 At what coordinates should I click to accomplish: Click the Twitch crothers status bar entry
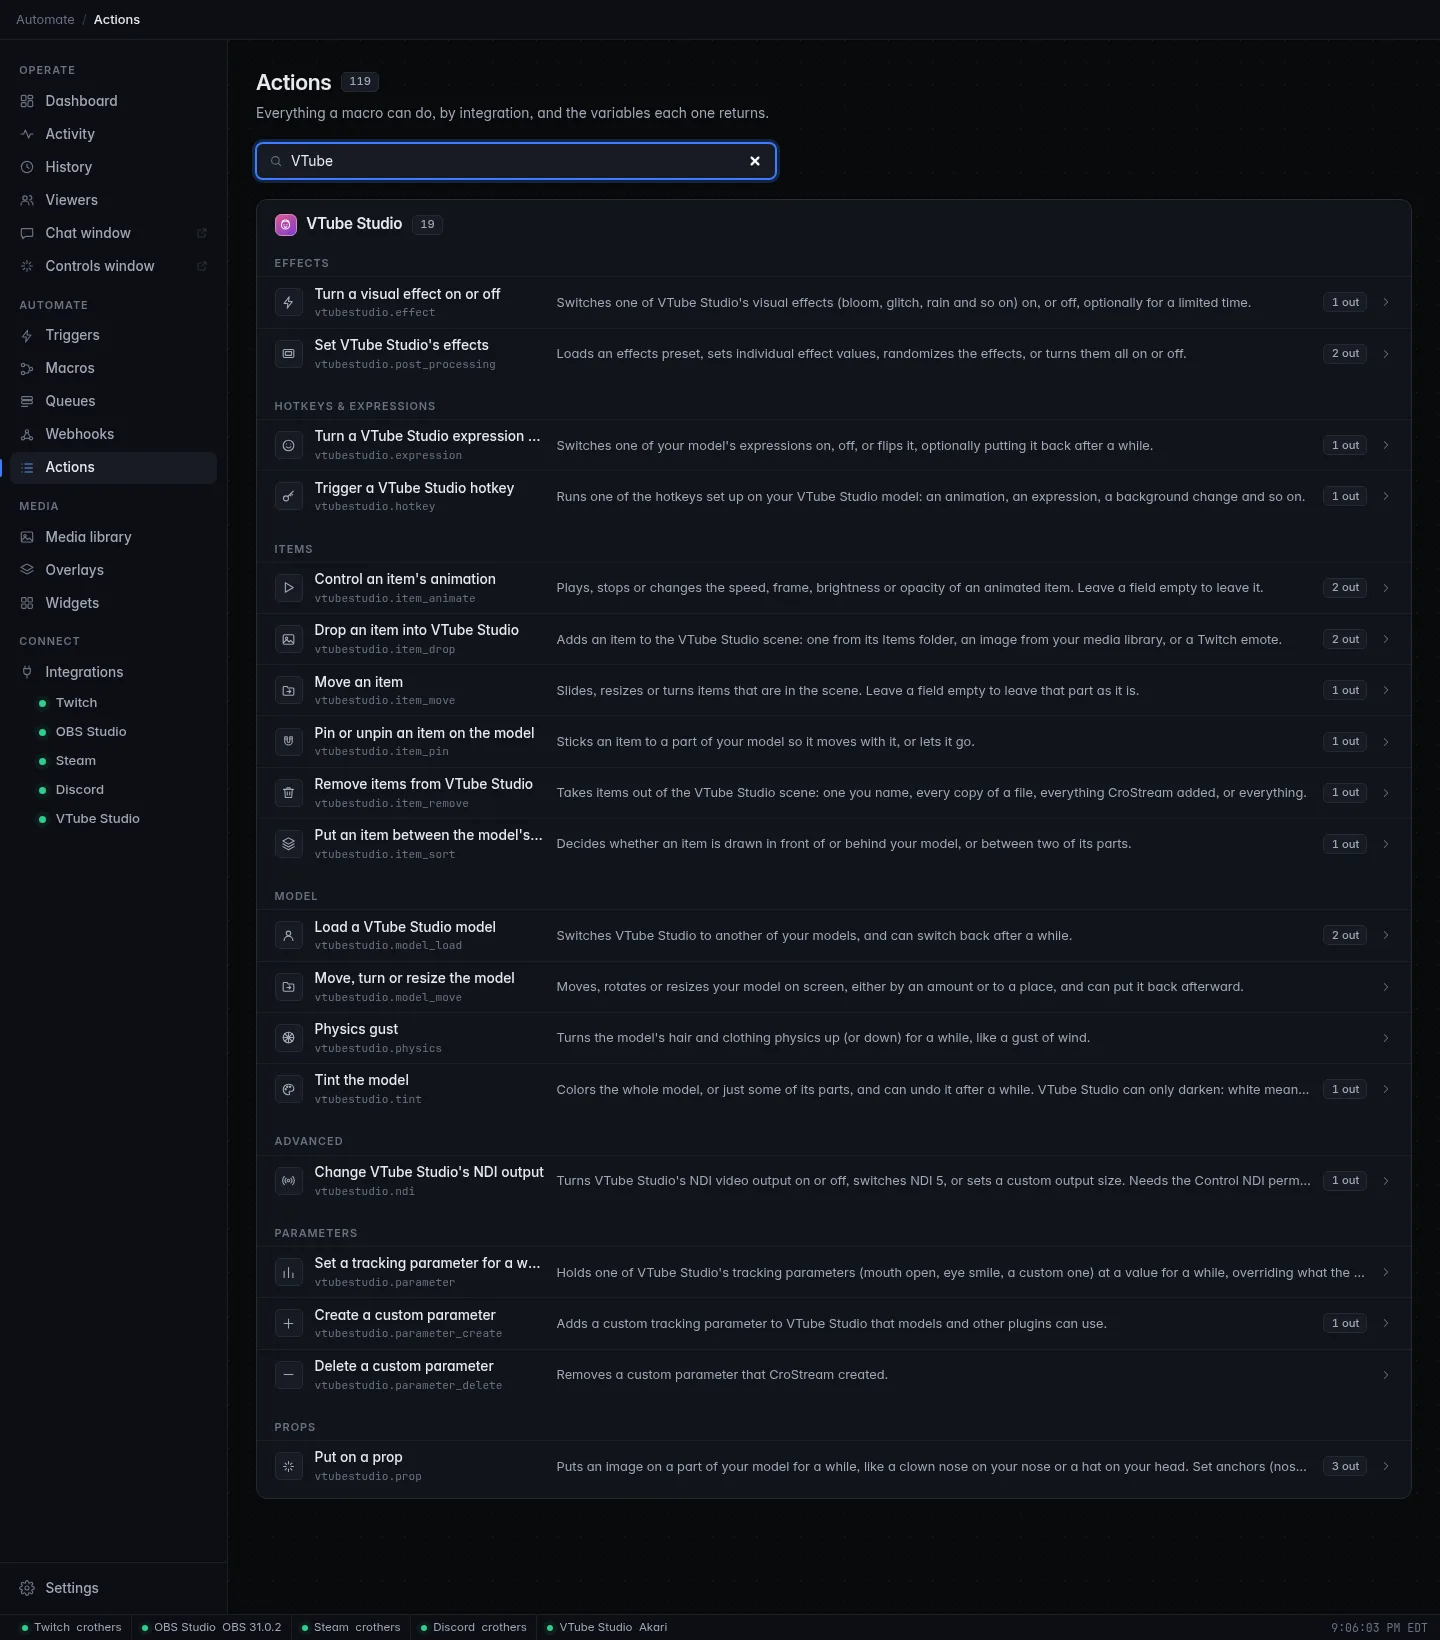click(x=71, y=1627)
